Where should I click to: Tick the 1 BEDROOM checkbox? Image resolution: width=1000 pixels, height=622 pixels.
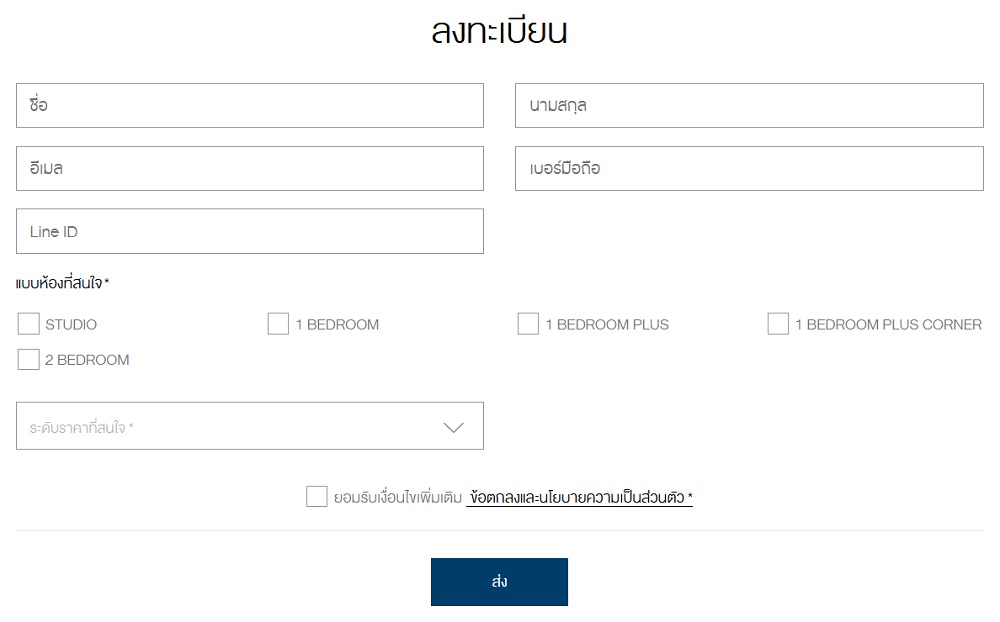tap(278, 324)
